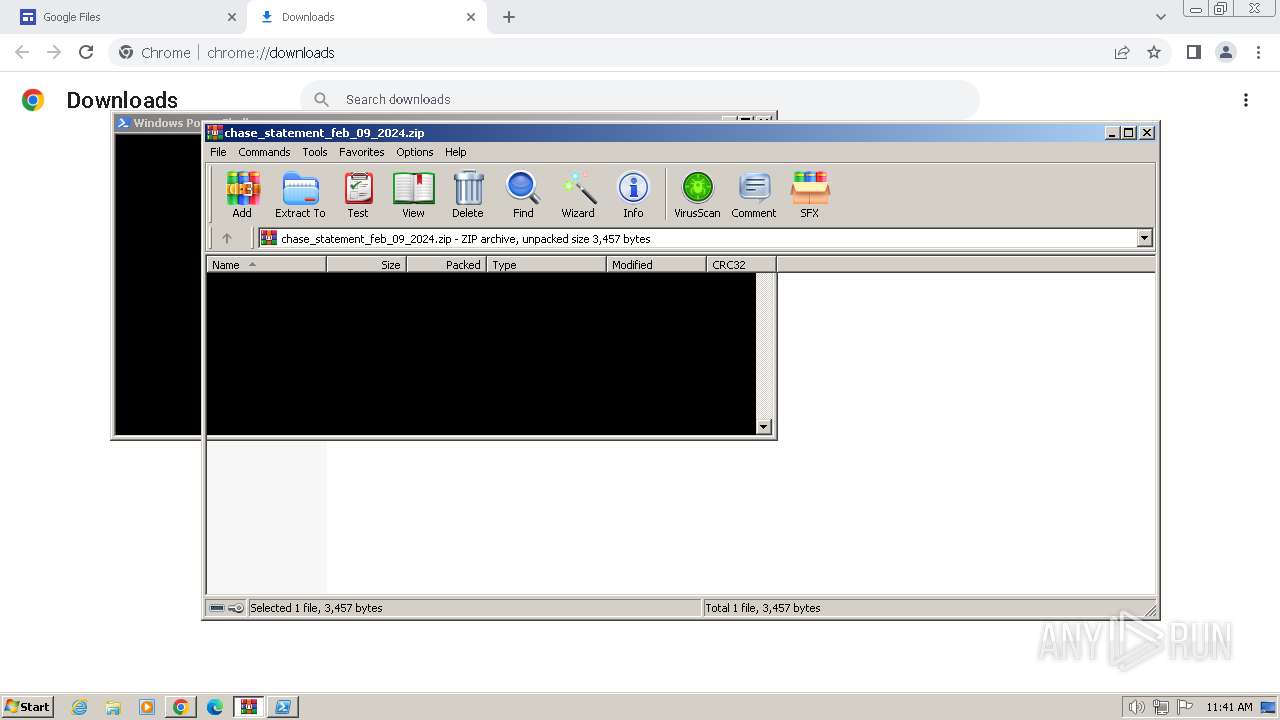Click the Add toolbar icon in WinRAR

tap(242, 194)
